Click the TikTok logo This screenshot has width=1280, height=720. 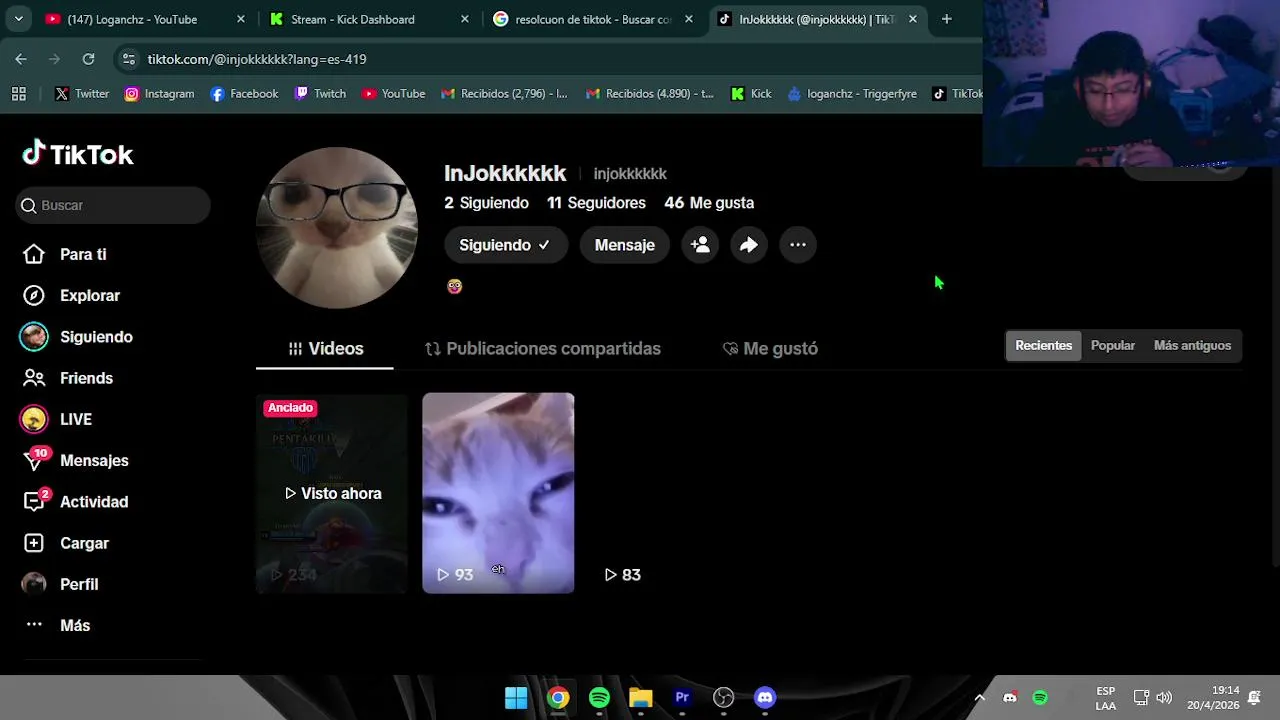tap(78, 154)
